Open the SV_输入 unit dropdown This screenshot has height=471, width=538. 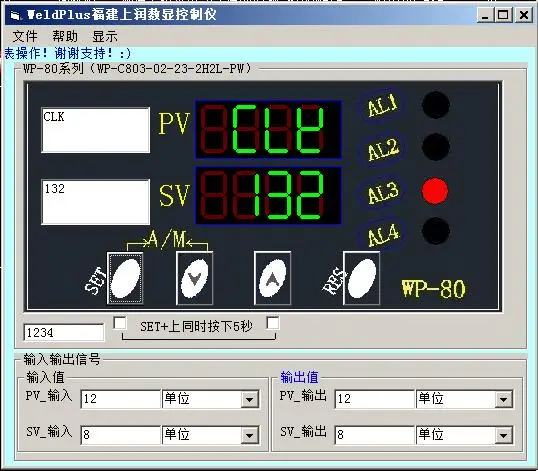pos(249,435)
